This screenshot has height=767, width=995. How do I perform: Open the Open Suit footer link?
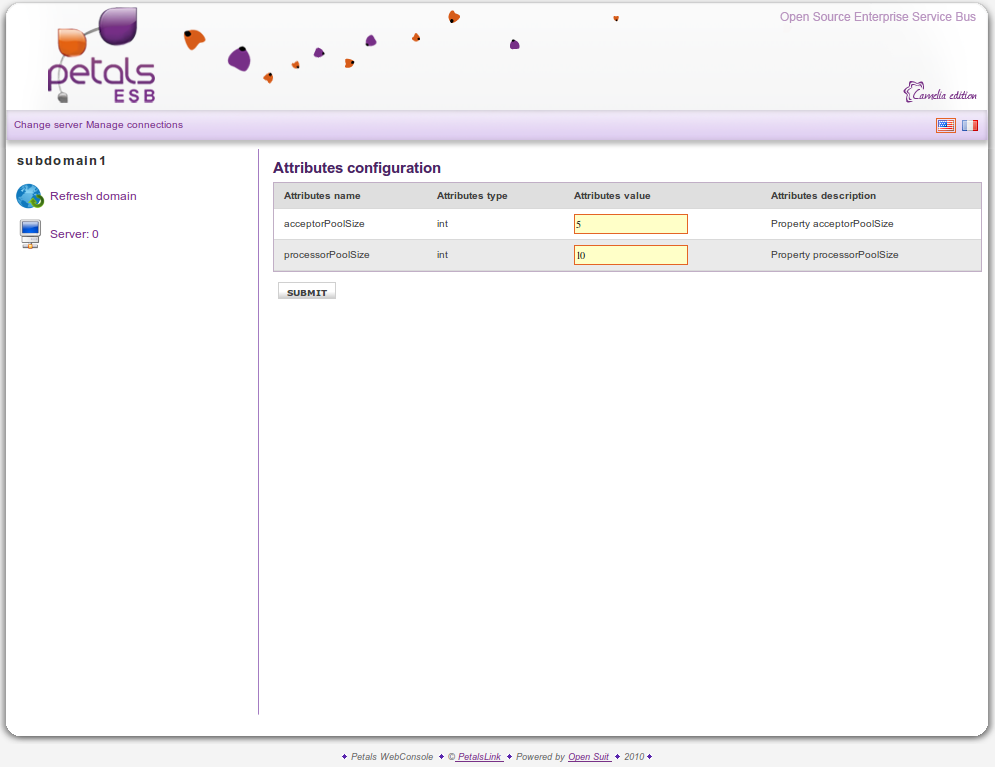(x=589, y=757)
